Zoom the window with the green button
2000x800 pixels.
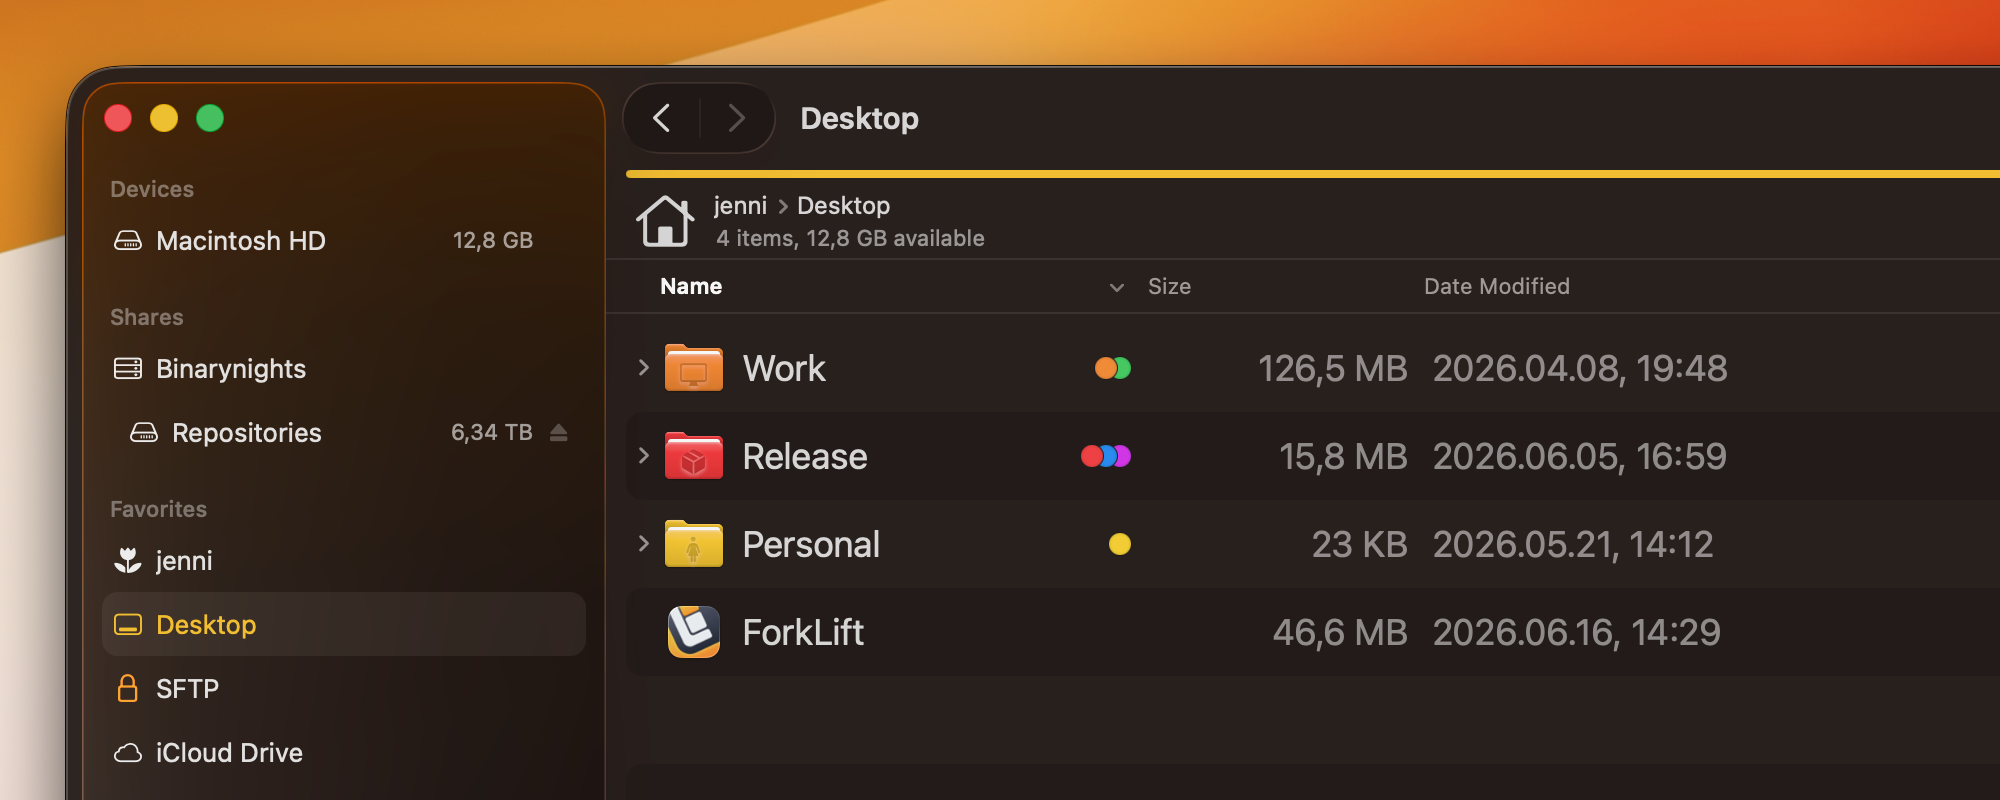[210, 118]
